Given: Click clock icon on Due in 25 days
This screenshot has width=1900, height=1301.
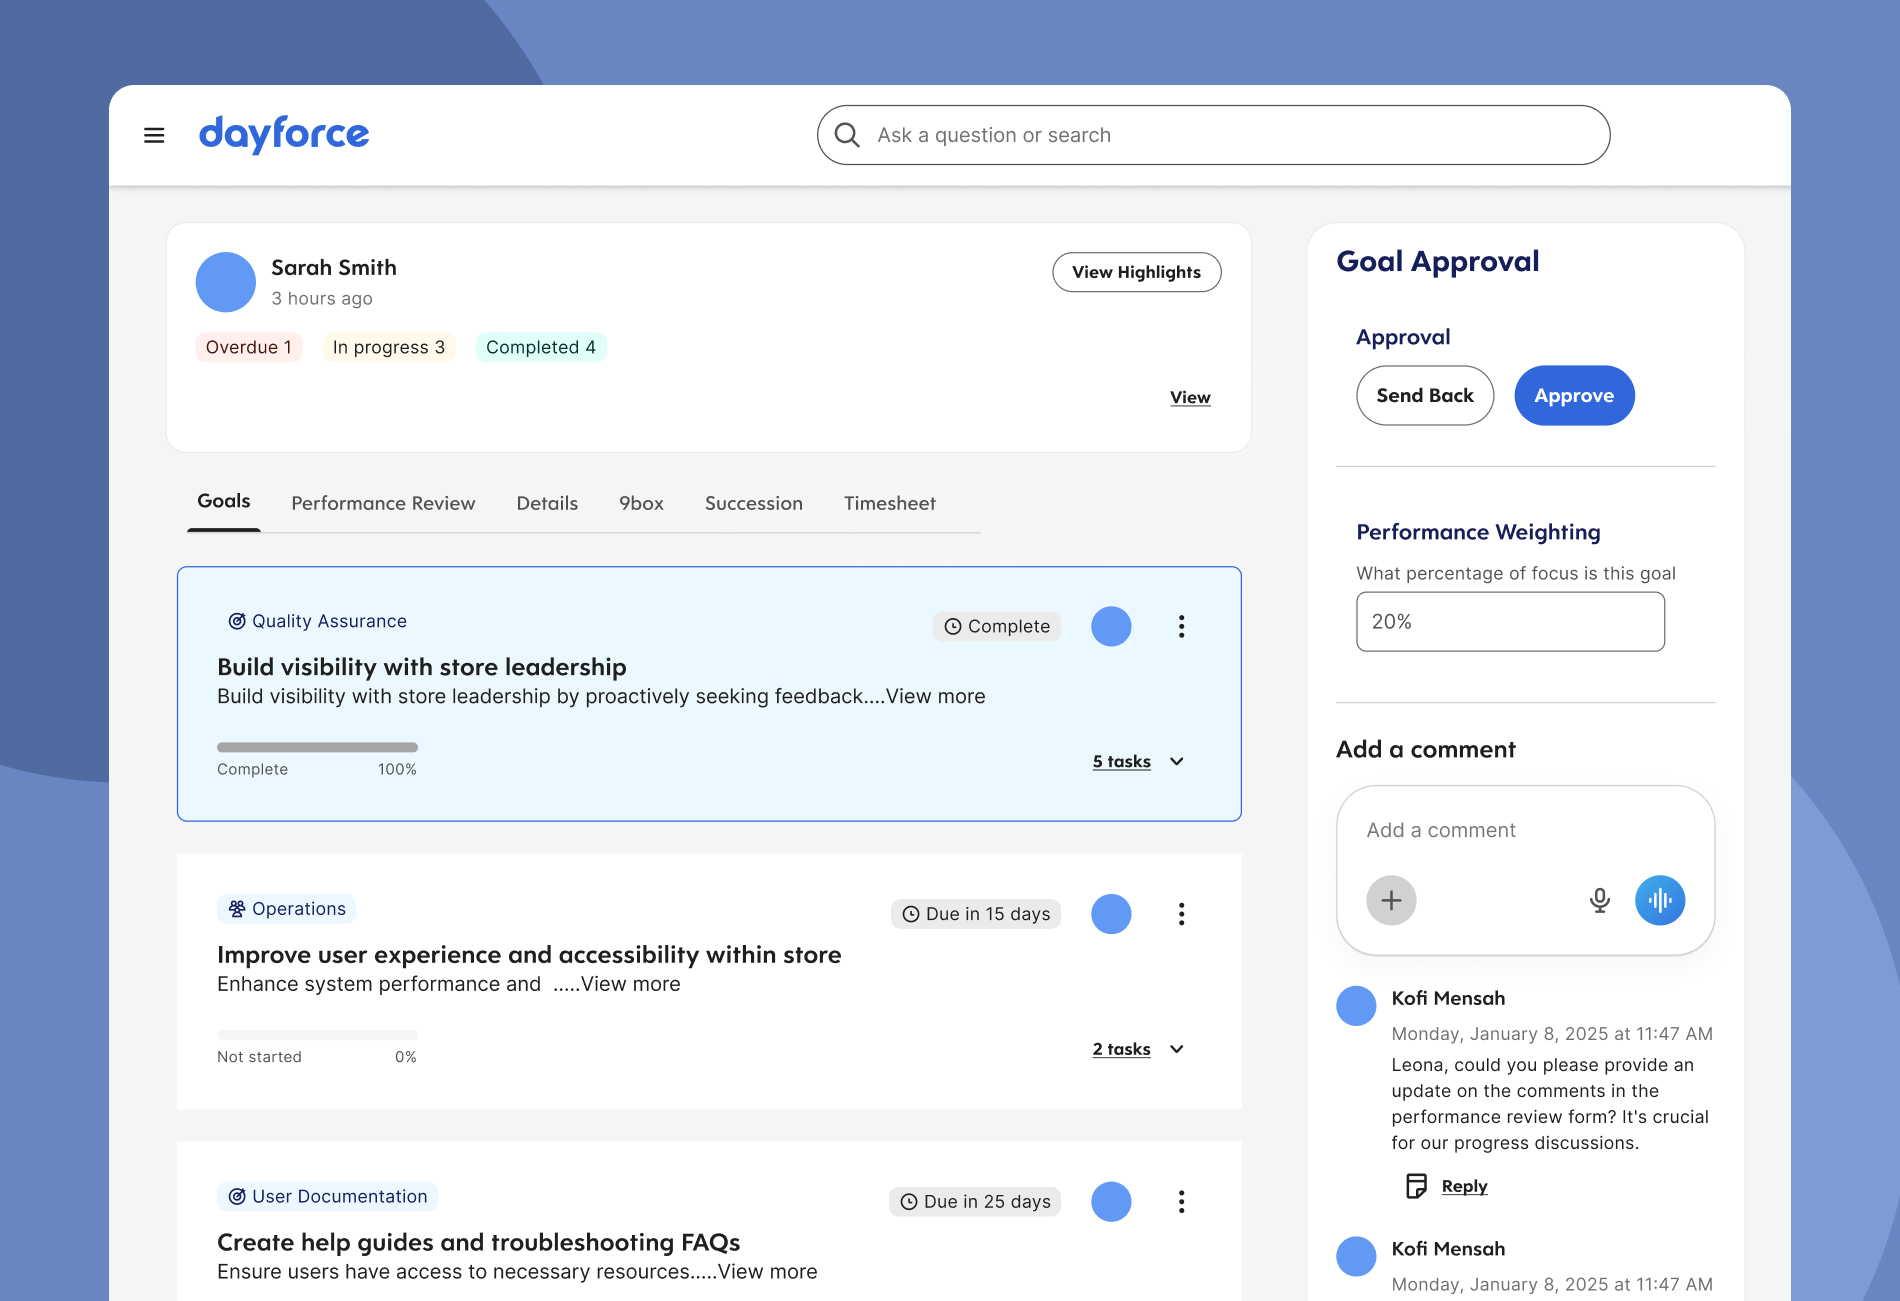Looking at the screenshot, I should click(x=909, y=1202).
